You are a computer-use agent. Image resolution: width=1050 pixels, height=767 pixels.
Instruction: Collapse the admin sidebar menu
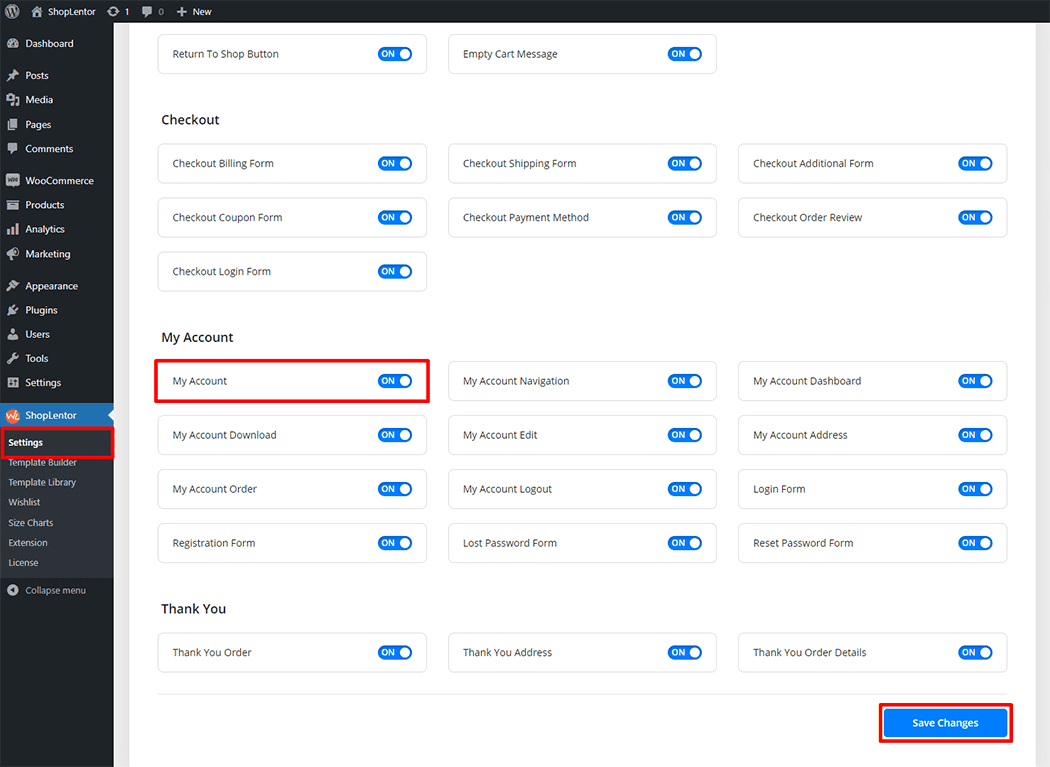click(x=46, y=590)
